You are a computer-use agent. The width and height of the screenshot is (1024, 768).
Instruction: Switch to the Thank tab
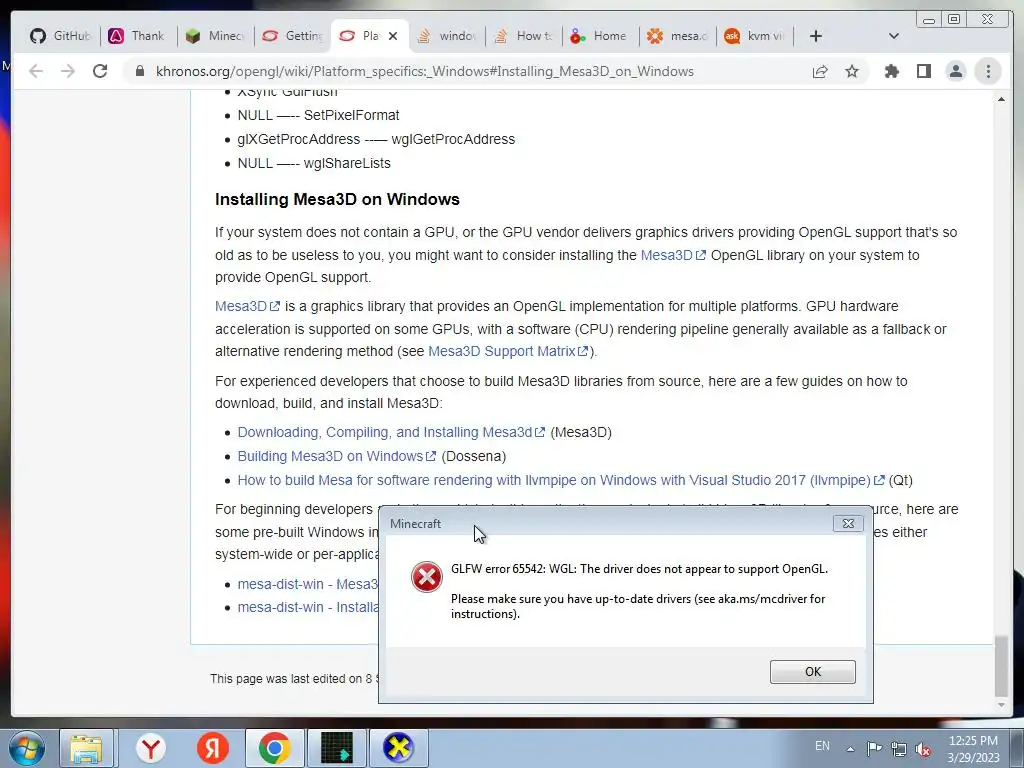click(x=136, y=36)
